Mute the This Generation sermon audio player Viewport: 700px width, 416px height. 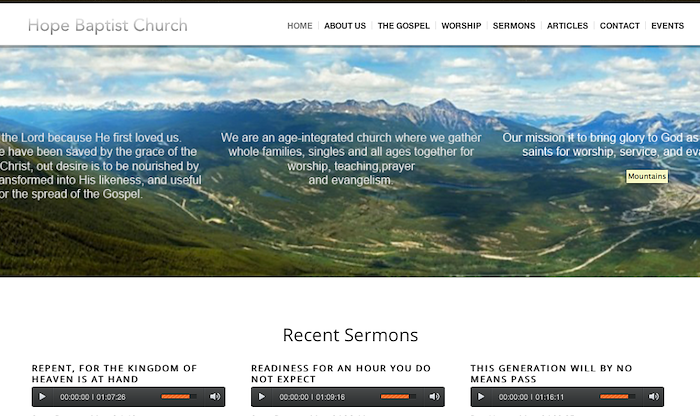coord(654,396)
